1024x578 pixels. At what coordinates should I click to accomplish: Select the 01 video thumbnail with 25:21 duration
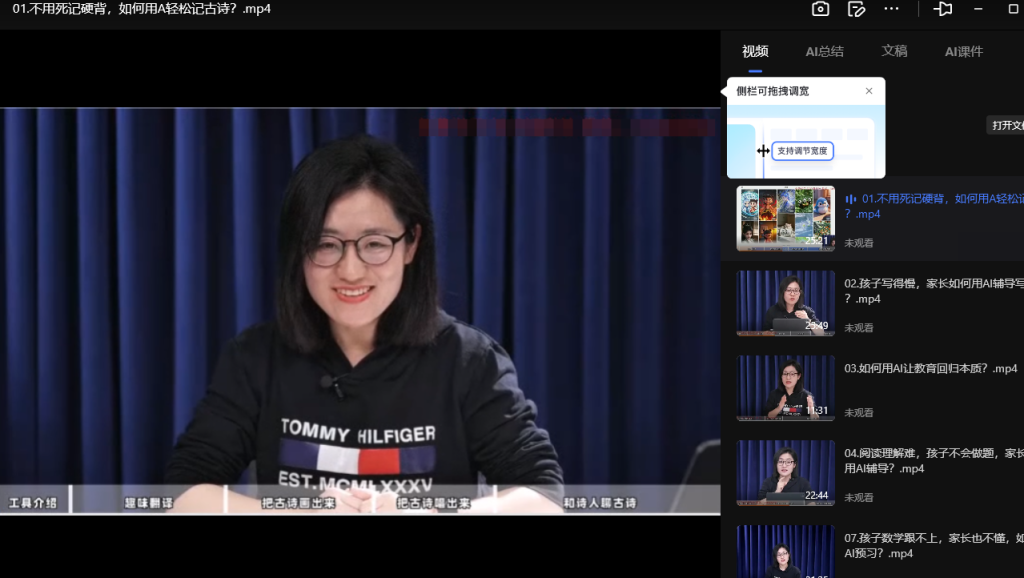pyautogui.click(x=785, y=218)
